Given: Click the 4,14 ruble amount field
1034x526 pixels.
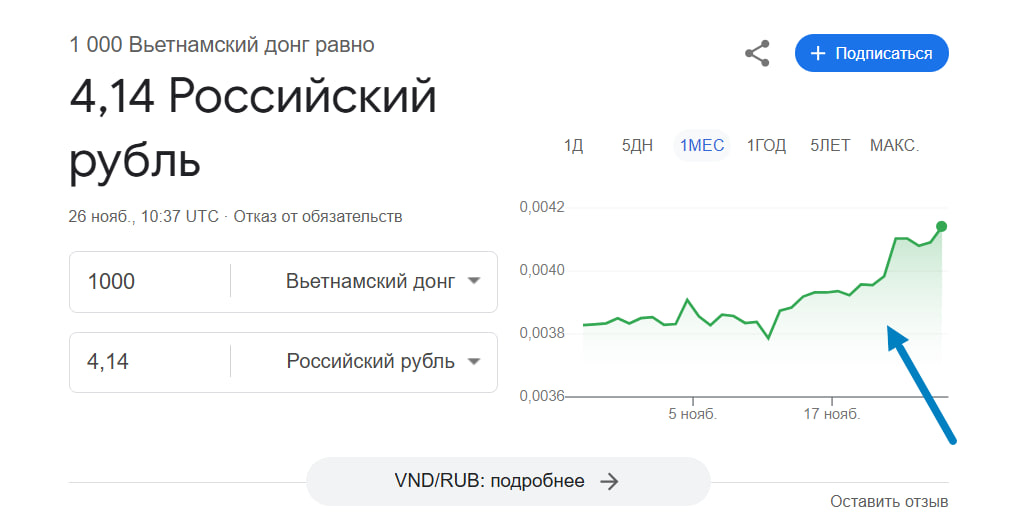Looking at the screenshot, I should click(x=150, y=362).
